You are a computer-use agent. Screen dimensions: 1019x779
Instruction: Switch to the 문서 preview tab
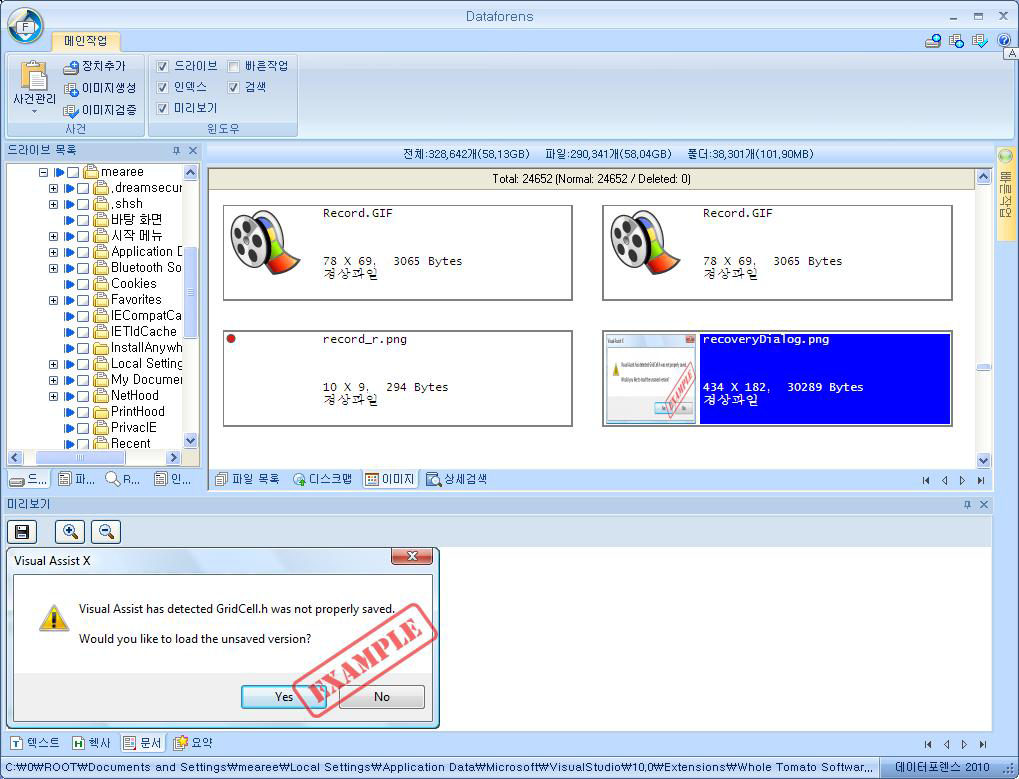click(x=142, y=743)
